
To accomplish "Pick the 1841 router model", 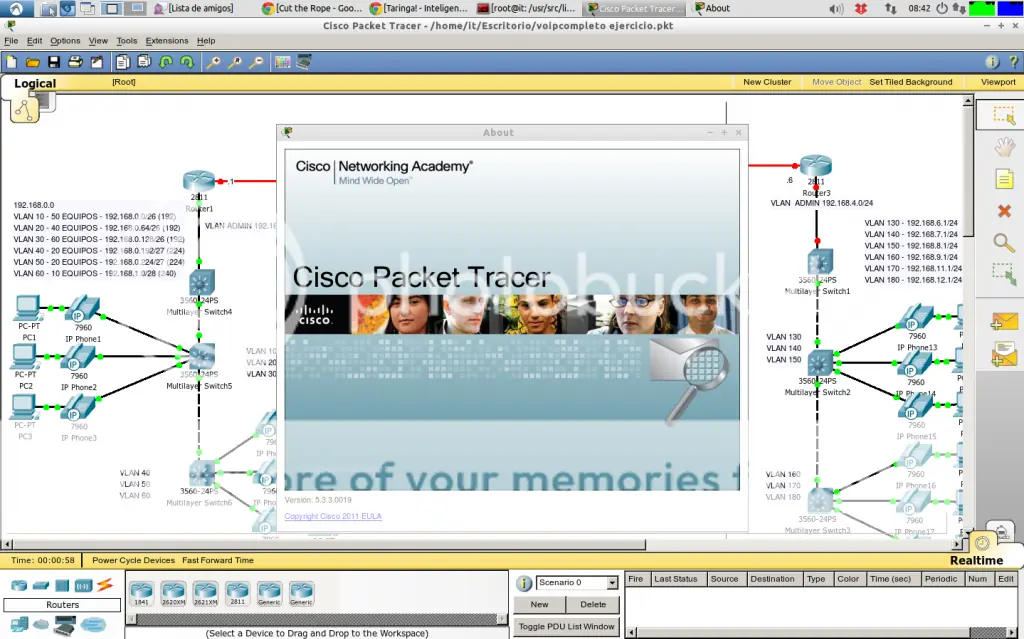I will click(141, 593).
